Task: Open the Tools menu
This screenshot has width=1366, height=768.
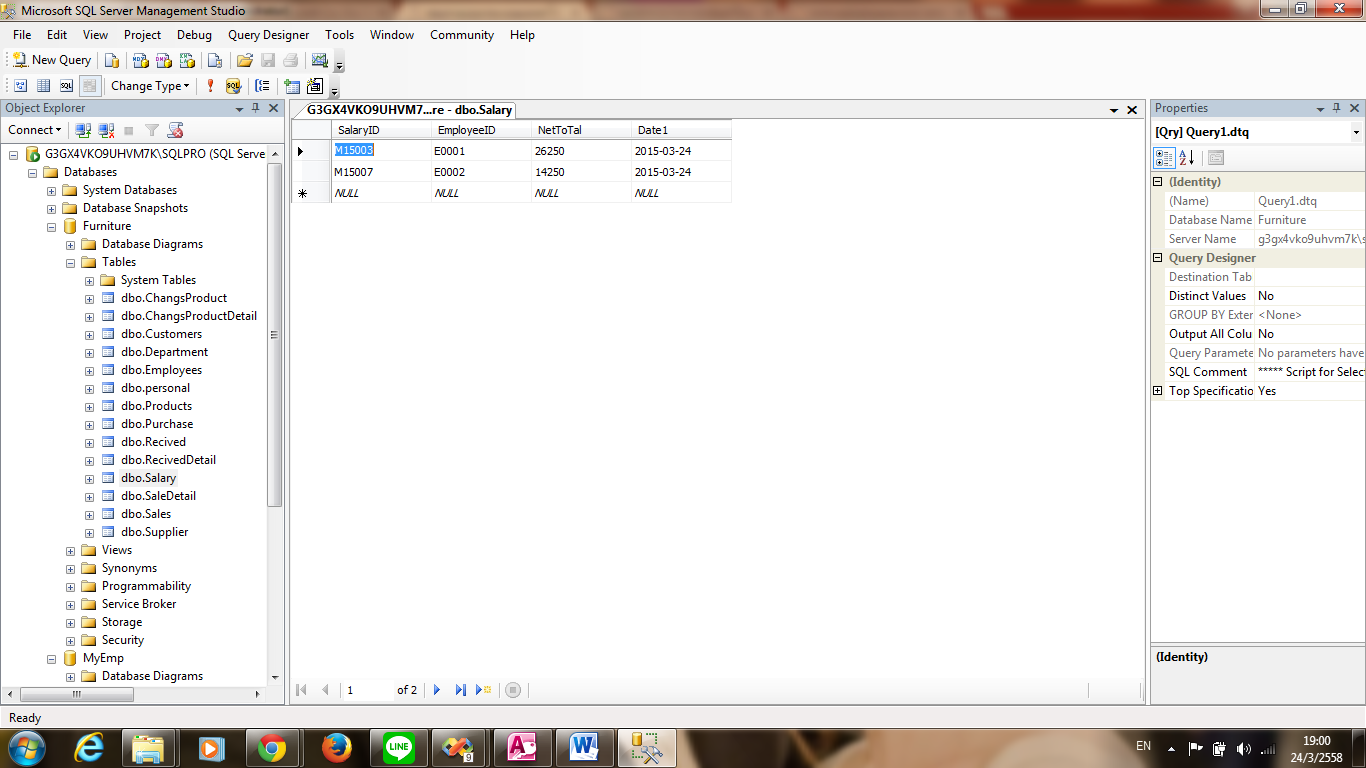Action: pyautogui.click(x=340, y=35)
